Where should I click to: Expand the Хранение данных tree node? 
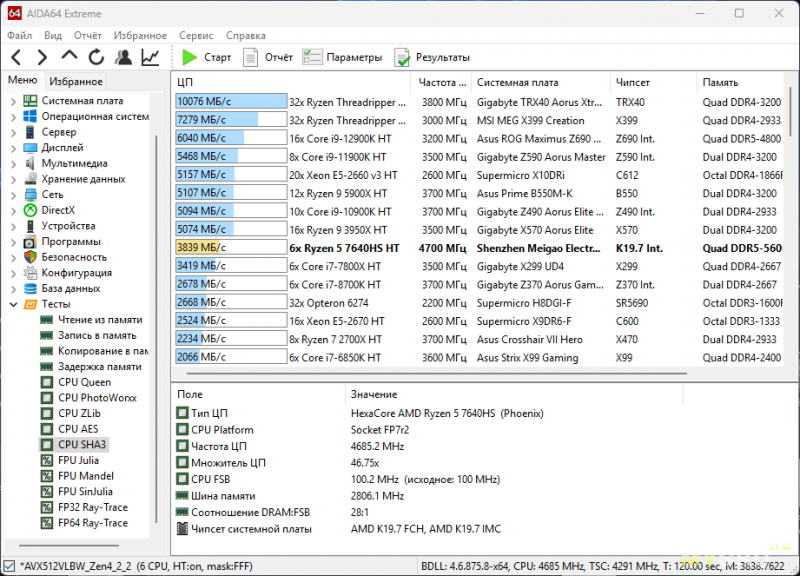[x=13, y=180]
